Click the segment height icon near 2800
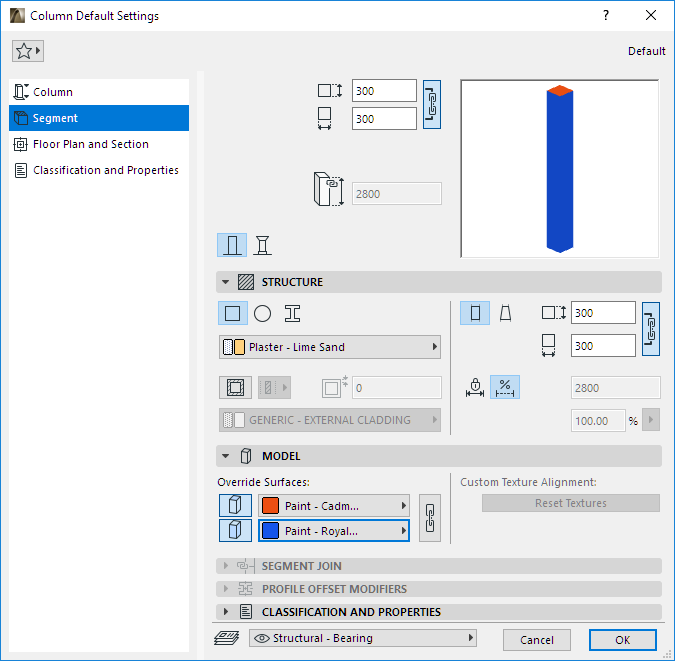Image resolution: width=675 pixels, height=661 pixels. [x=329, y=189]
